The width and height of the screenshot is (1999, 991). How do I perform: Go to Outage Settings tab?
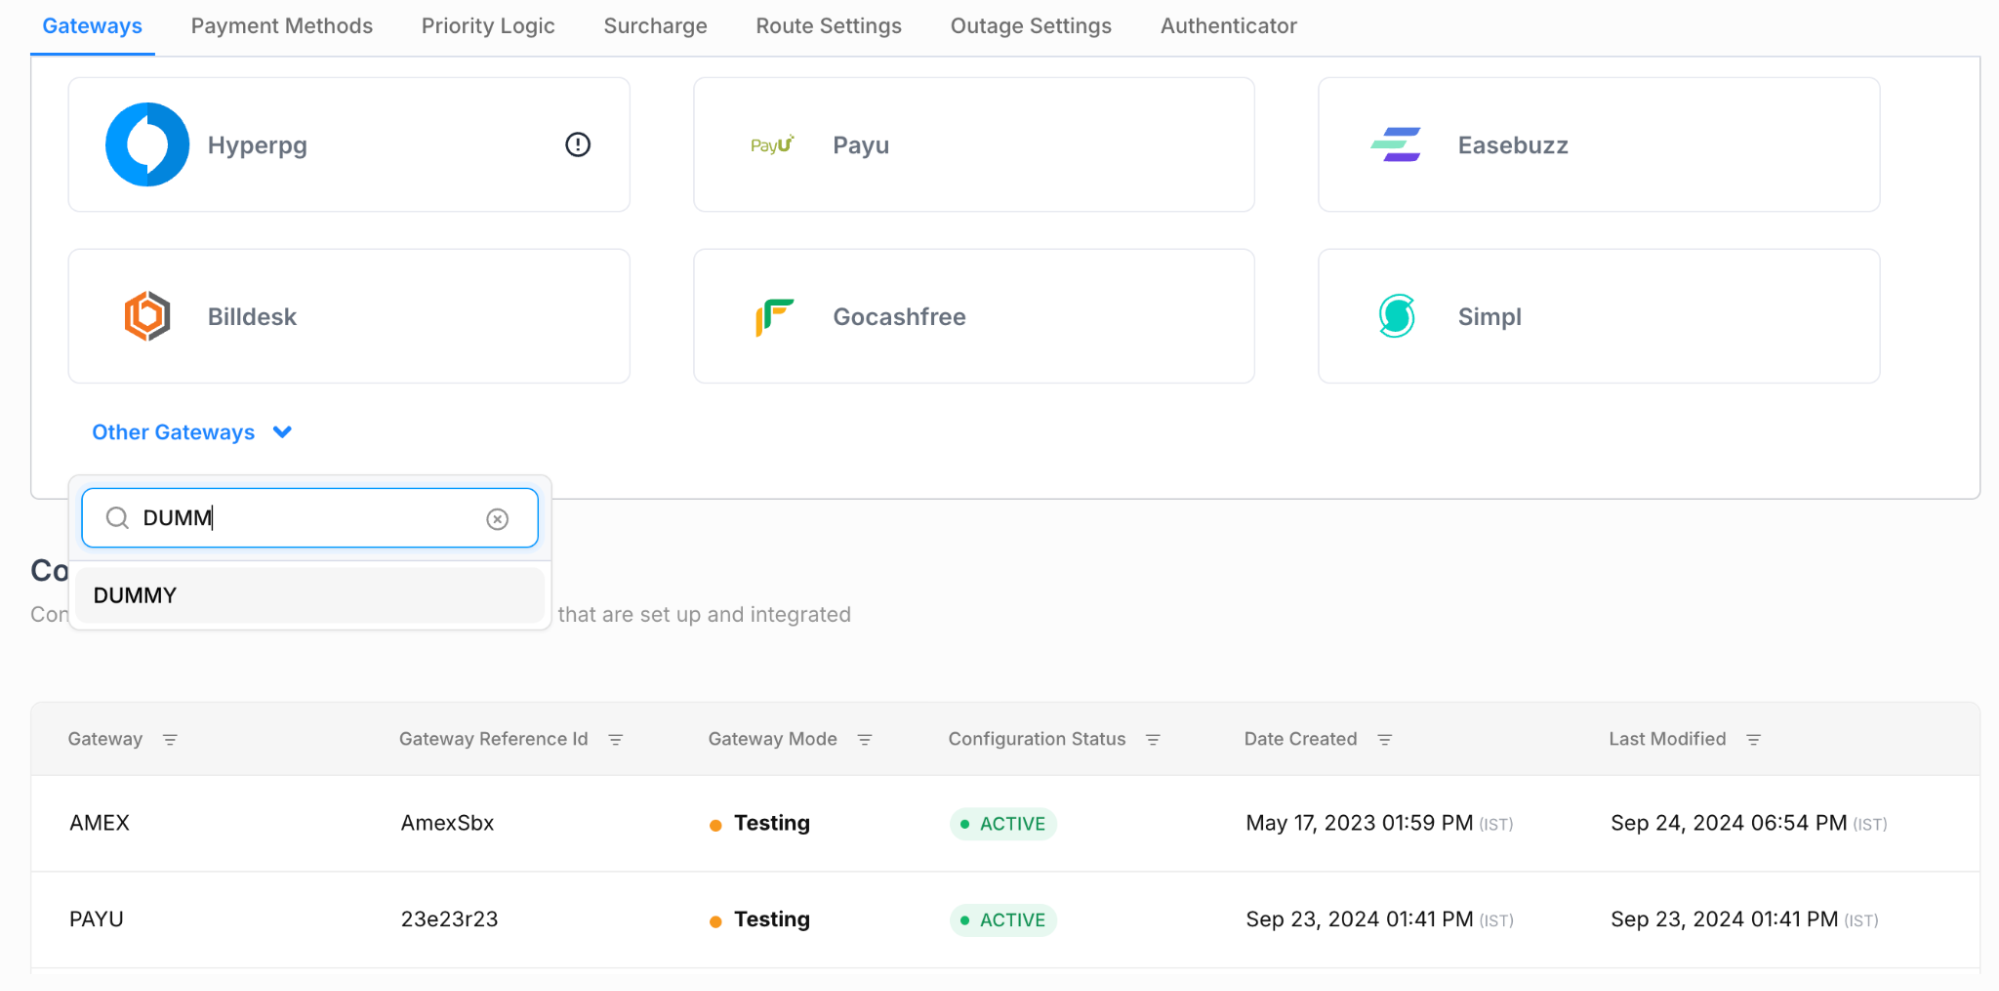(x=1030, y=26)
